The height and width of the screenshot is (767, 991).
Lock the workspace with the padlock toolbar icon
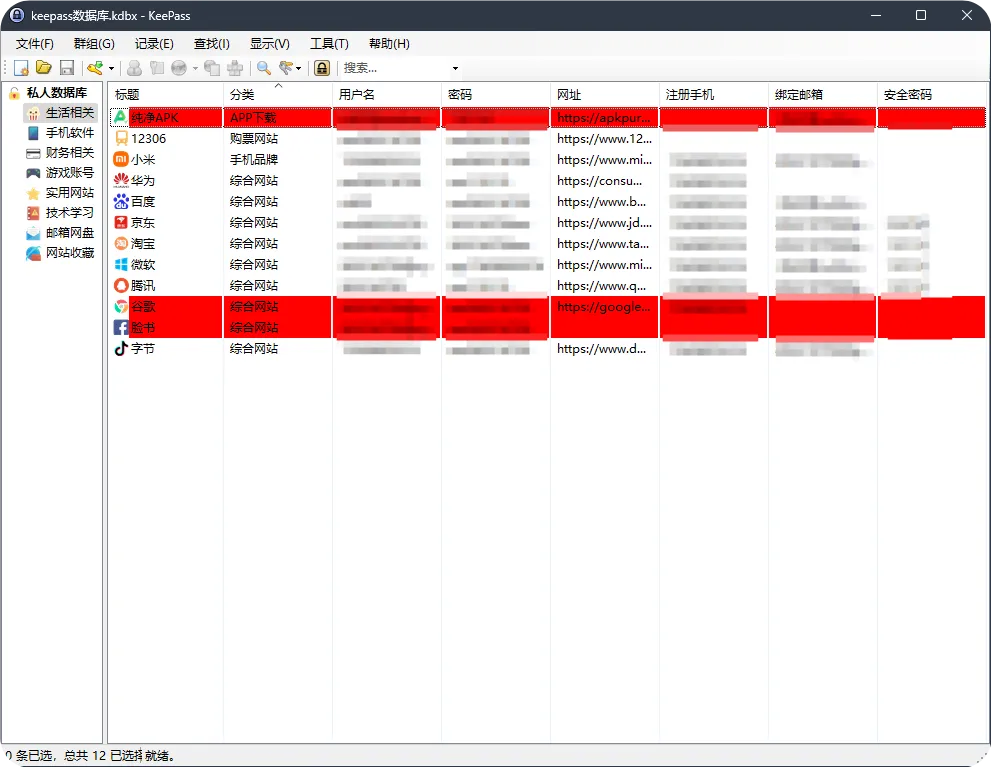tap(323, 67)
